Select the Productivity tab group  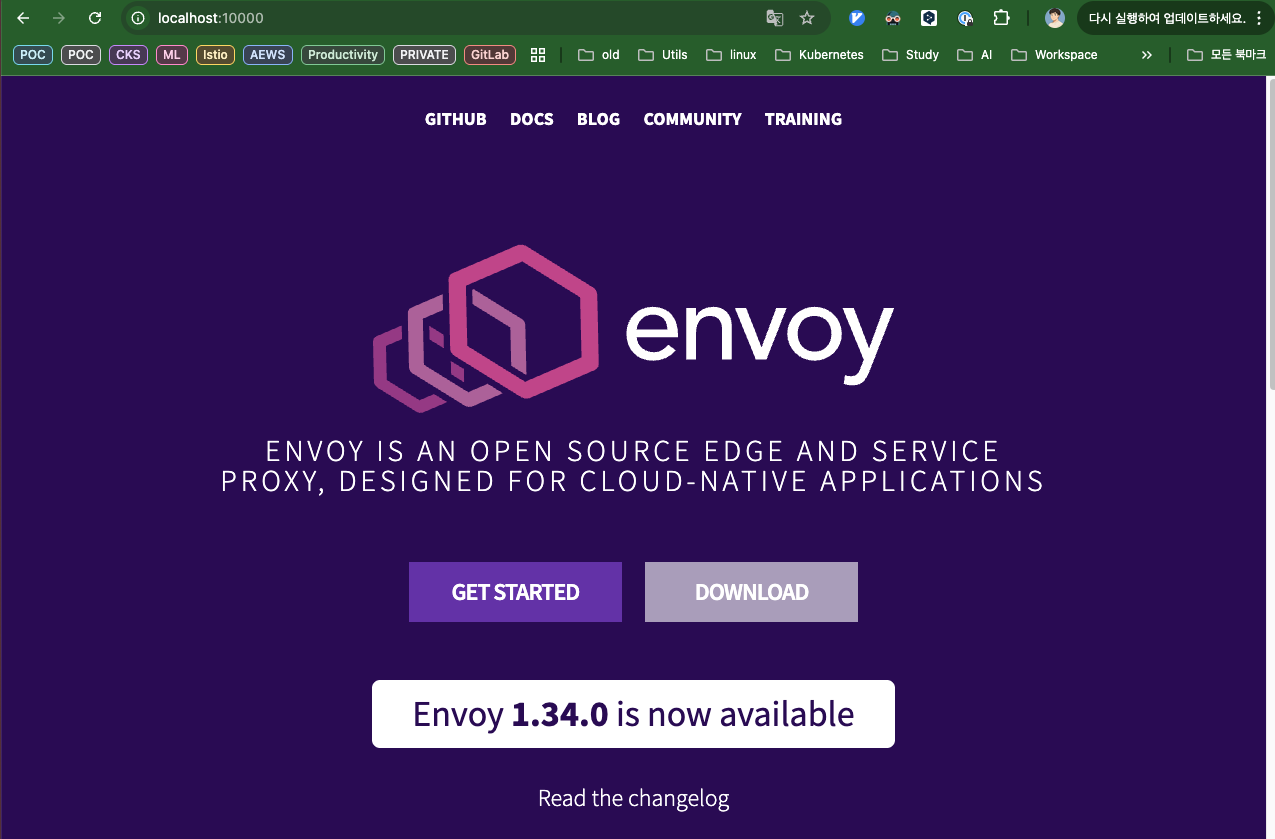(x=343, y=55)
